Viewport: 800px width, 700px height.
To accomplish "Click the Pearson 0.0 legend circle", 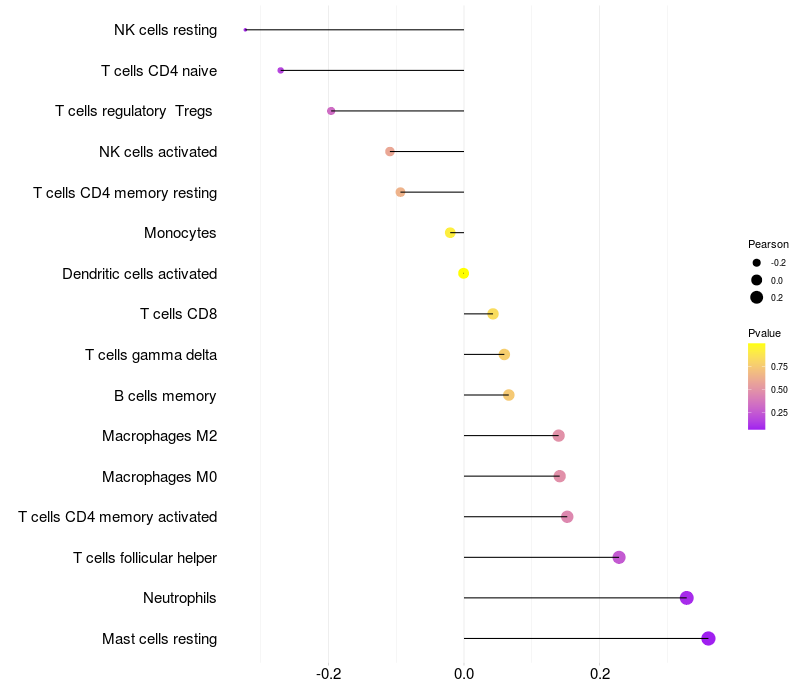I will point(756,280).
